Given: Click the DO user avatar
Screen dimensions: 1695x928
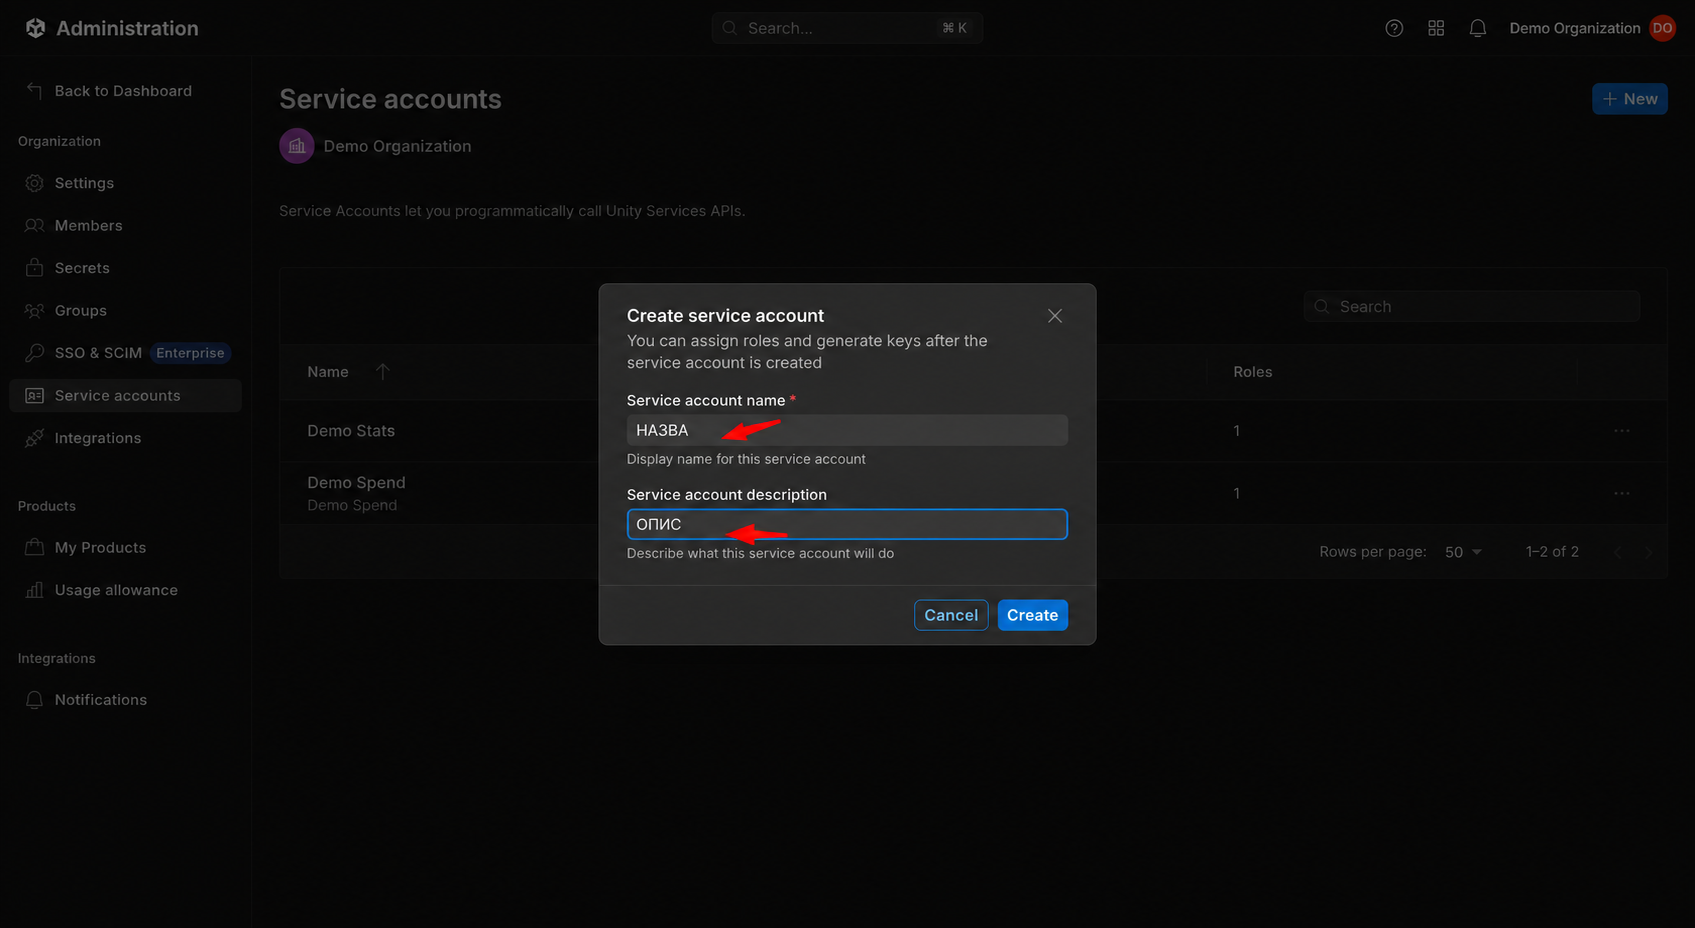Looking at the screenshot, I should tap(1662, 28).
